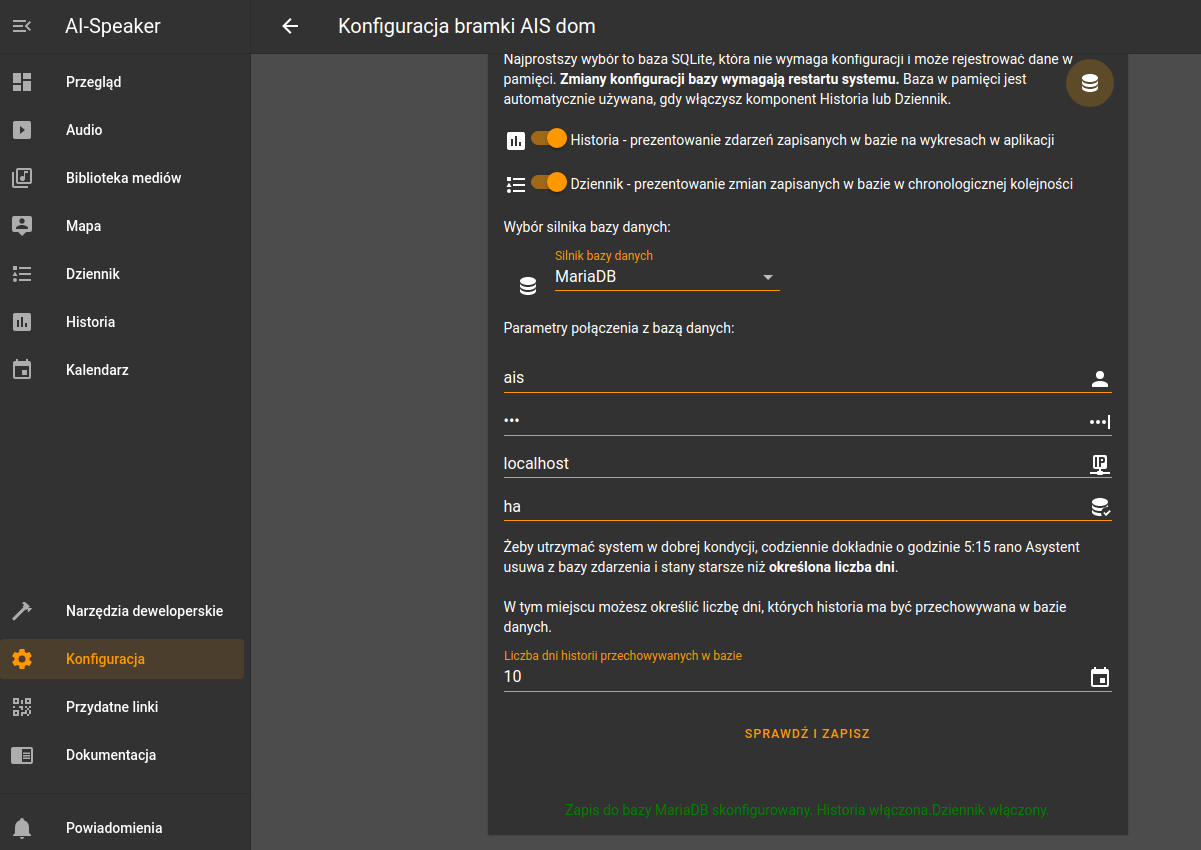Focus the history retention days field
This screenshot has height=850, width=1201.
[x=790, y=677]
